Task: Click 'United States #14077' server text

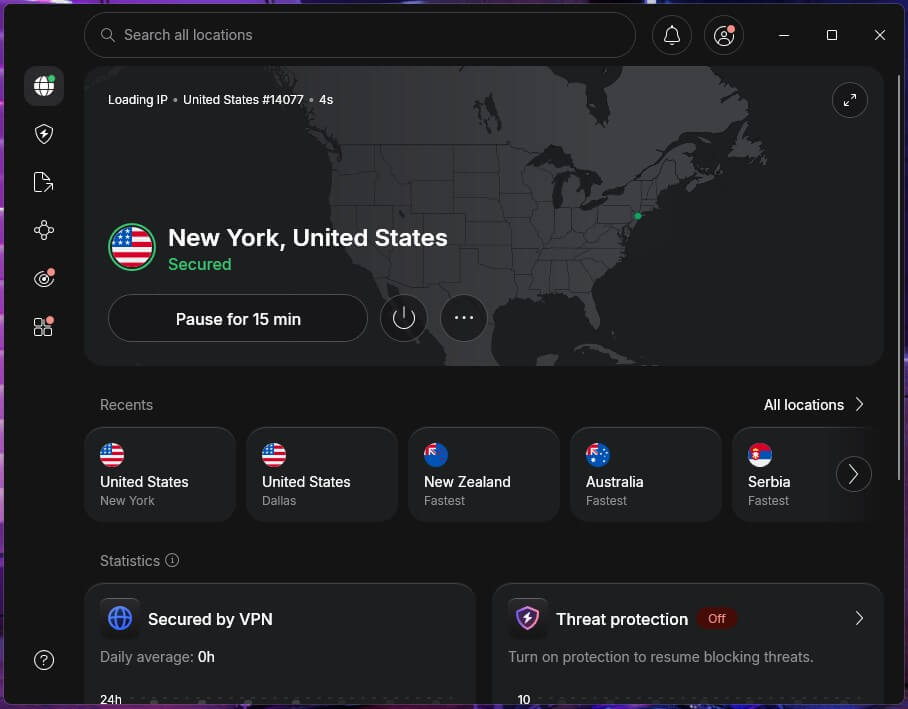Action: coord(243,100)
